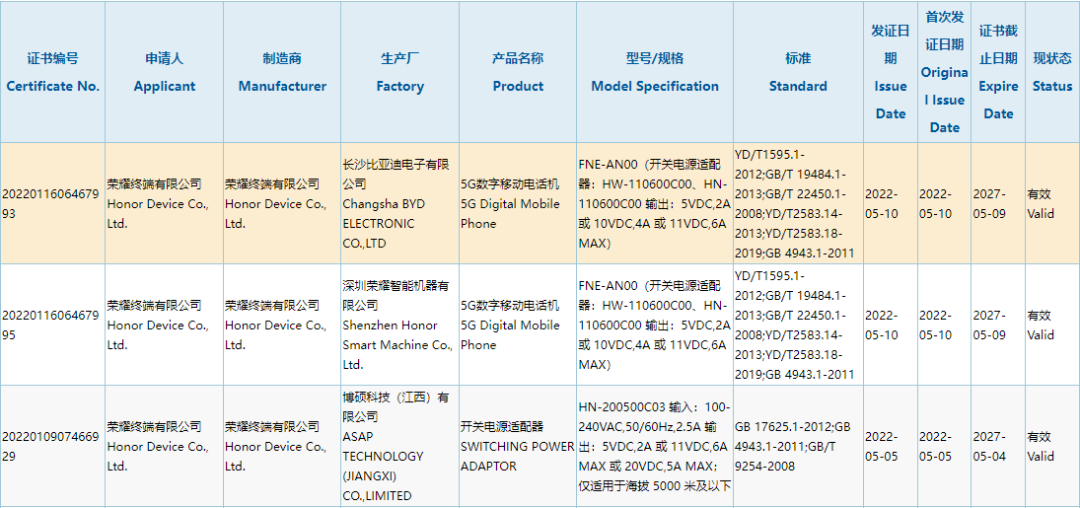
Task: Click the Status column header
Action: 1052,72
